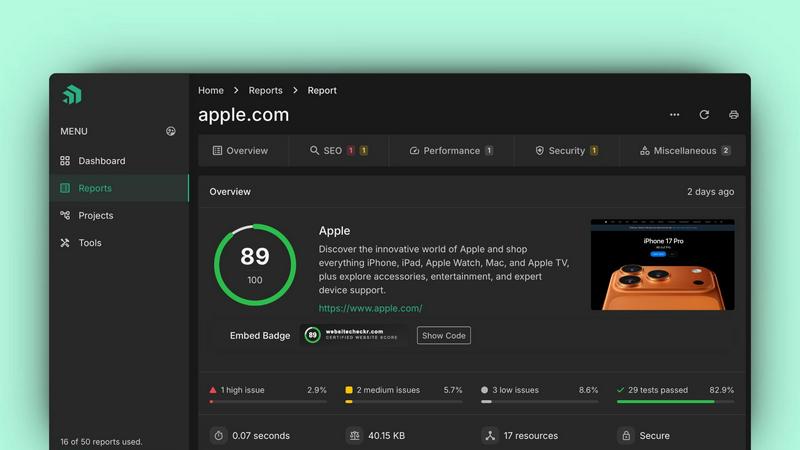Click the stopwatch icon by 0.07 seconds
Image resolution: width=800 pixels, height=450 pixels.
click(x=218, y=436)
